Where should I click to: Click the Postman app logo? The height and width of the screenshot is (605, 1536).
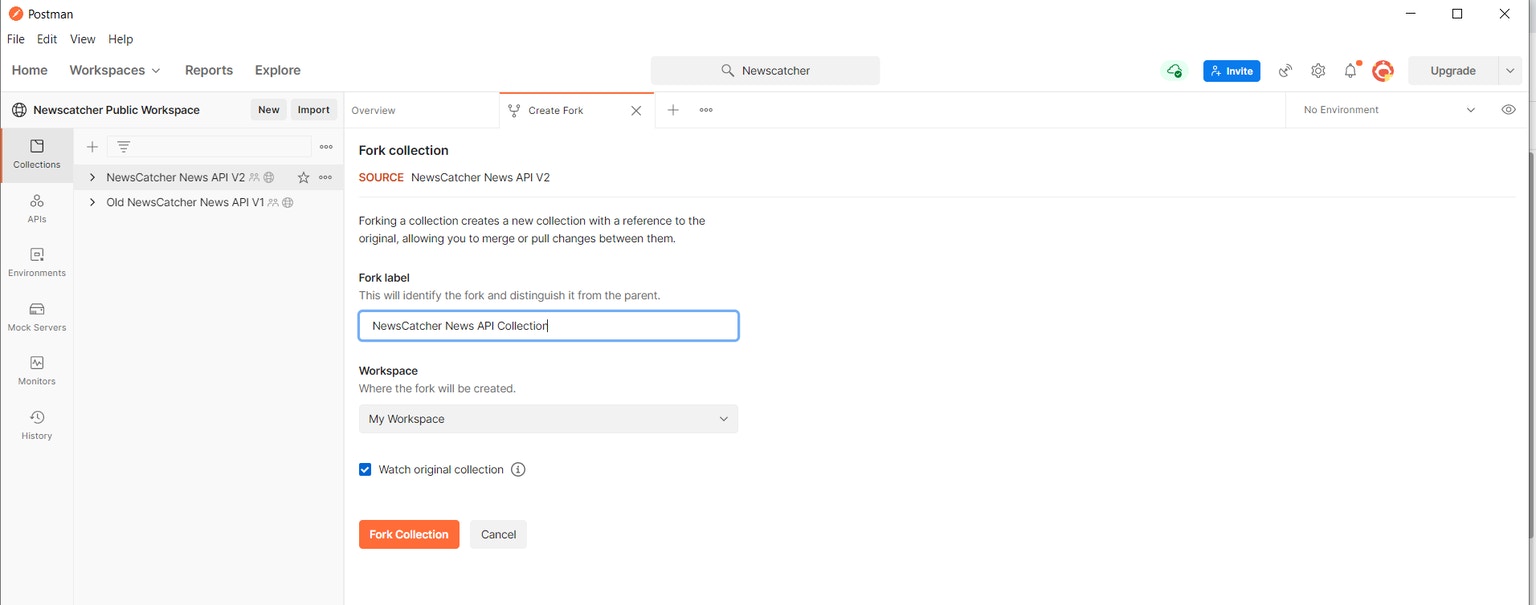(15, 14)
